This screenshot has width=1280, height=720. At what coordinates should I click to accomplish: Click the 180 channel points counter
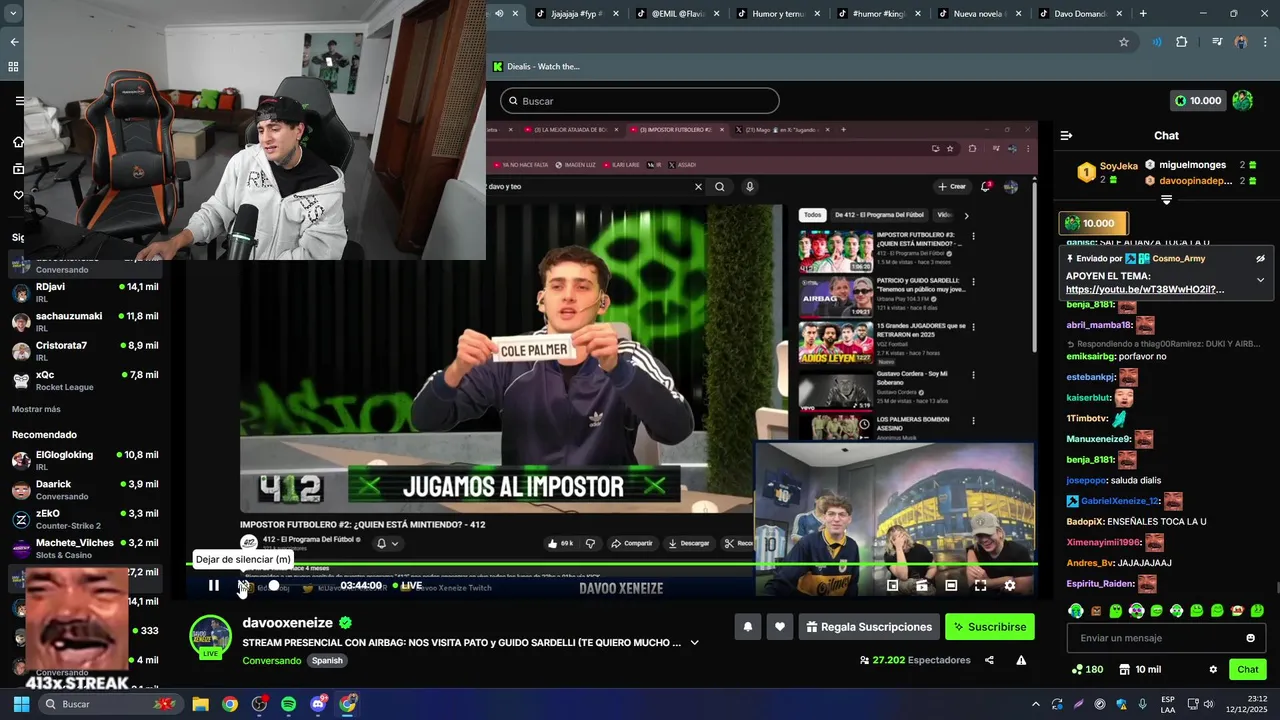click(1087, 670)
